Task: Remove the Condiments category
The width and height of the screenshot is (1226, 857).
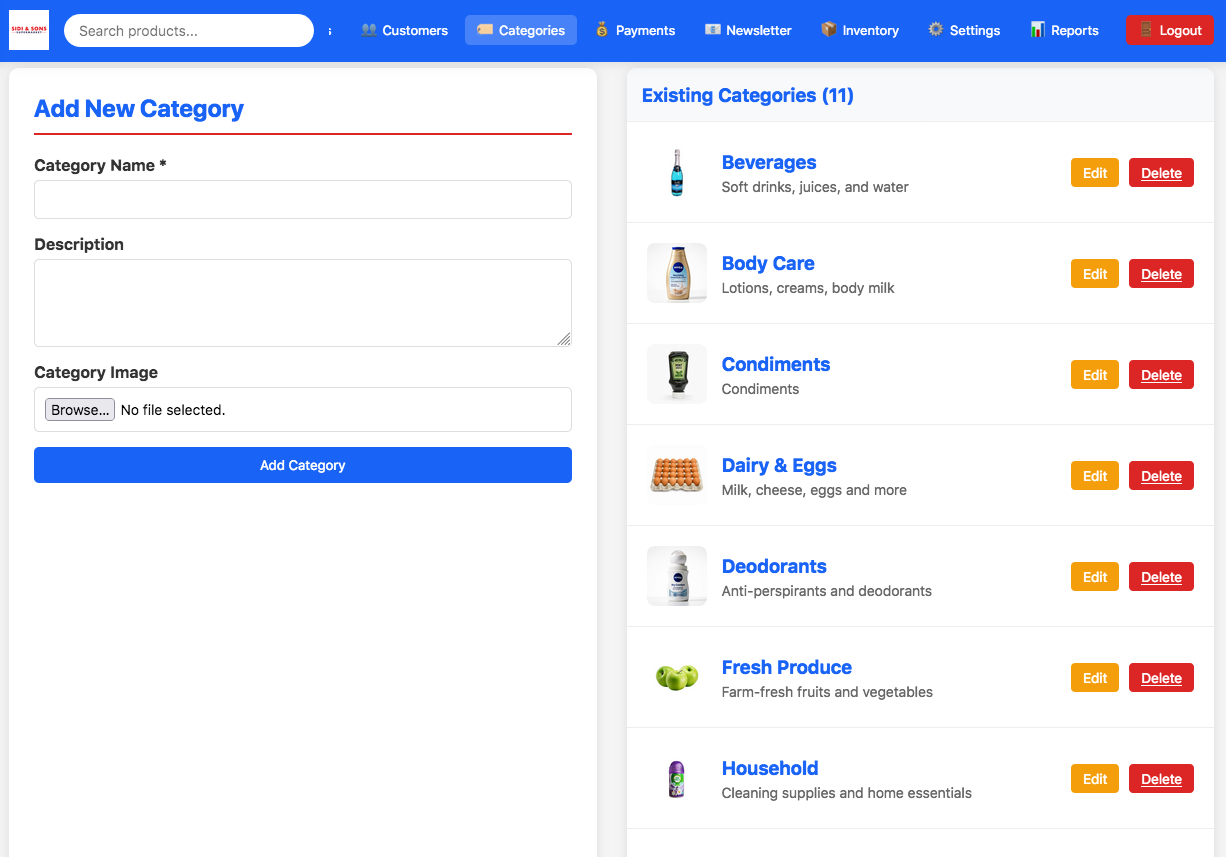Action: pos(1161,375)
